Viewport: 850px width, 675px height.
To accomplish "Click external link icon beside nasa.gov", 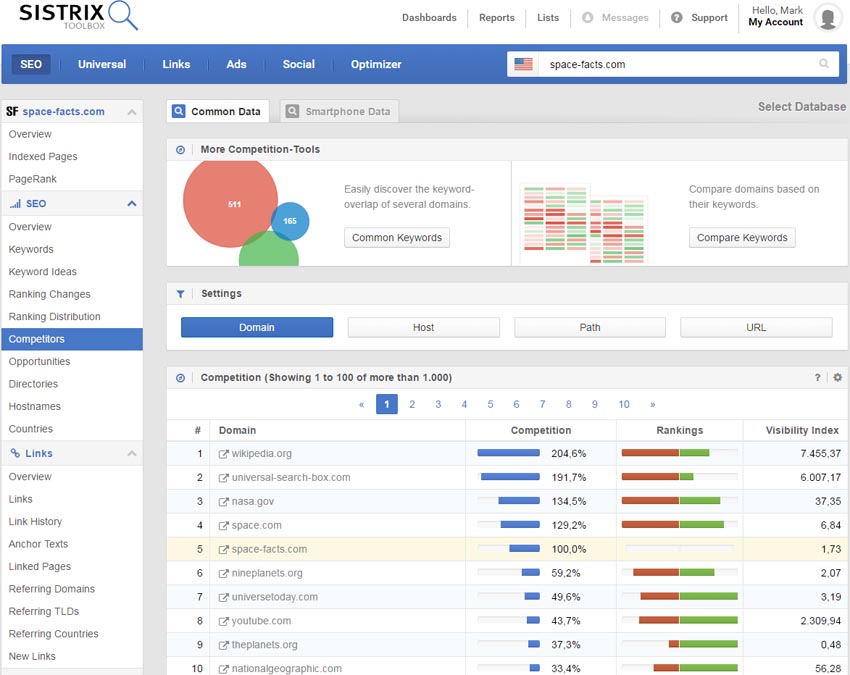I will [x=223, y=502].
